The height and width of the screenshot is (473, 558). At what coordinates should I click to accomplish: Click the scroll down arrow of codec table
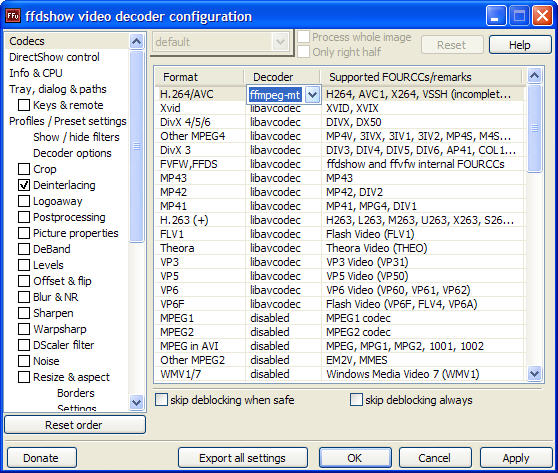[x=535, y=374]
